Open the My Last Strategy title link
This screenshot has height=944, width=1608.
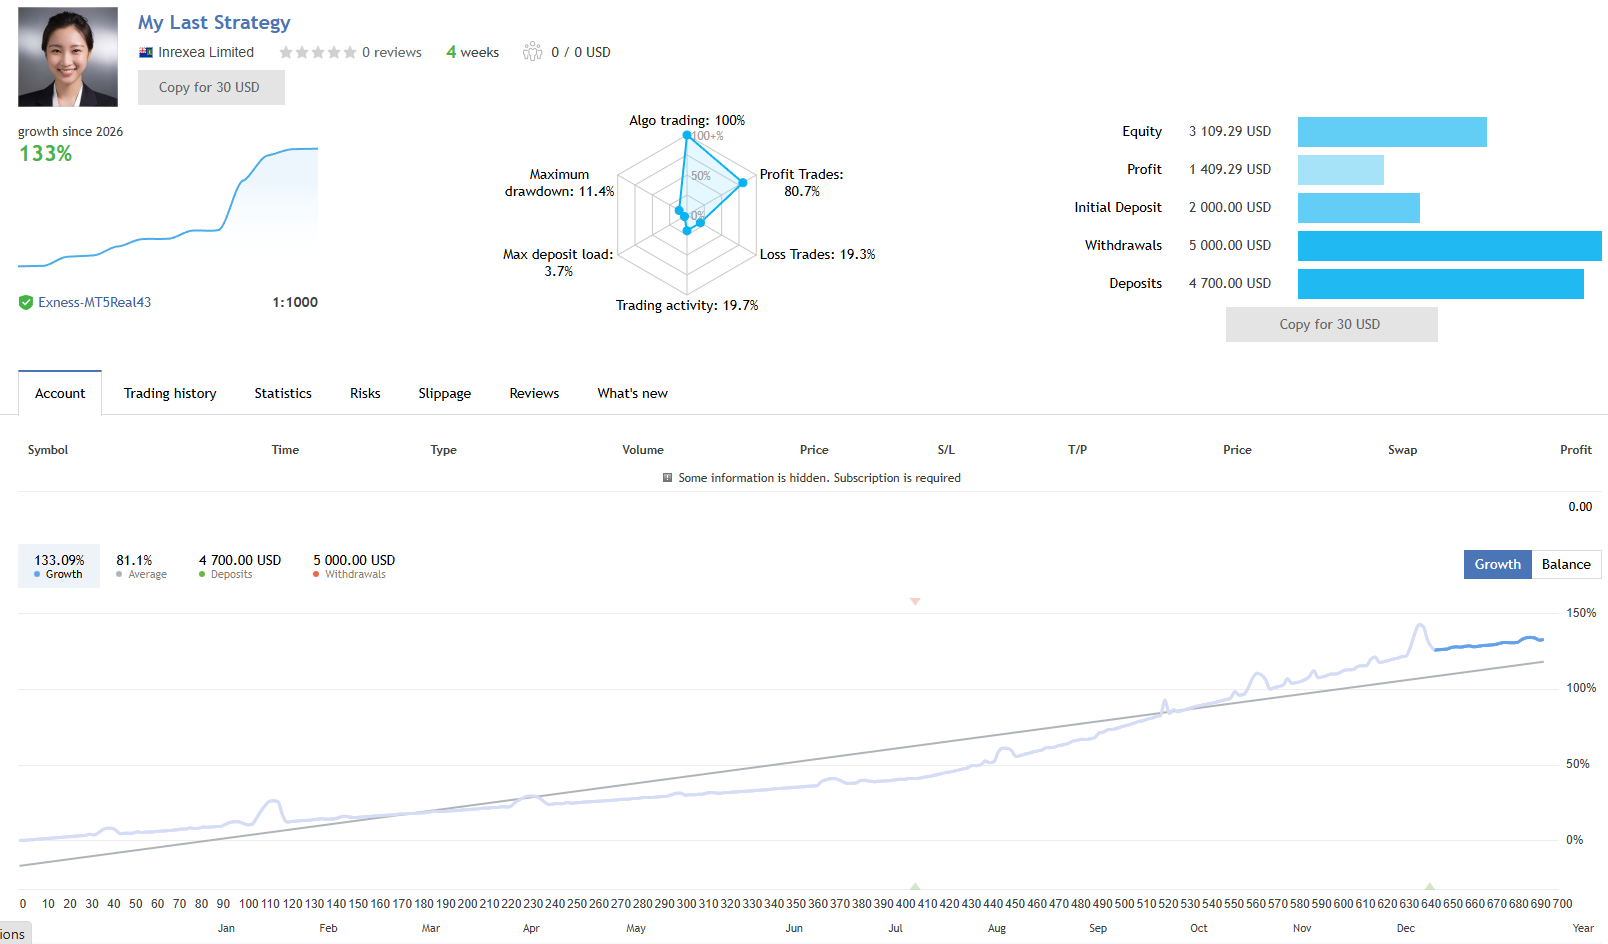click(214, 22)
